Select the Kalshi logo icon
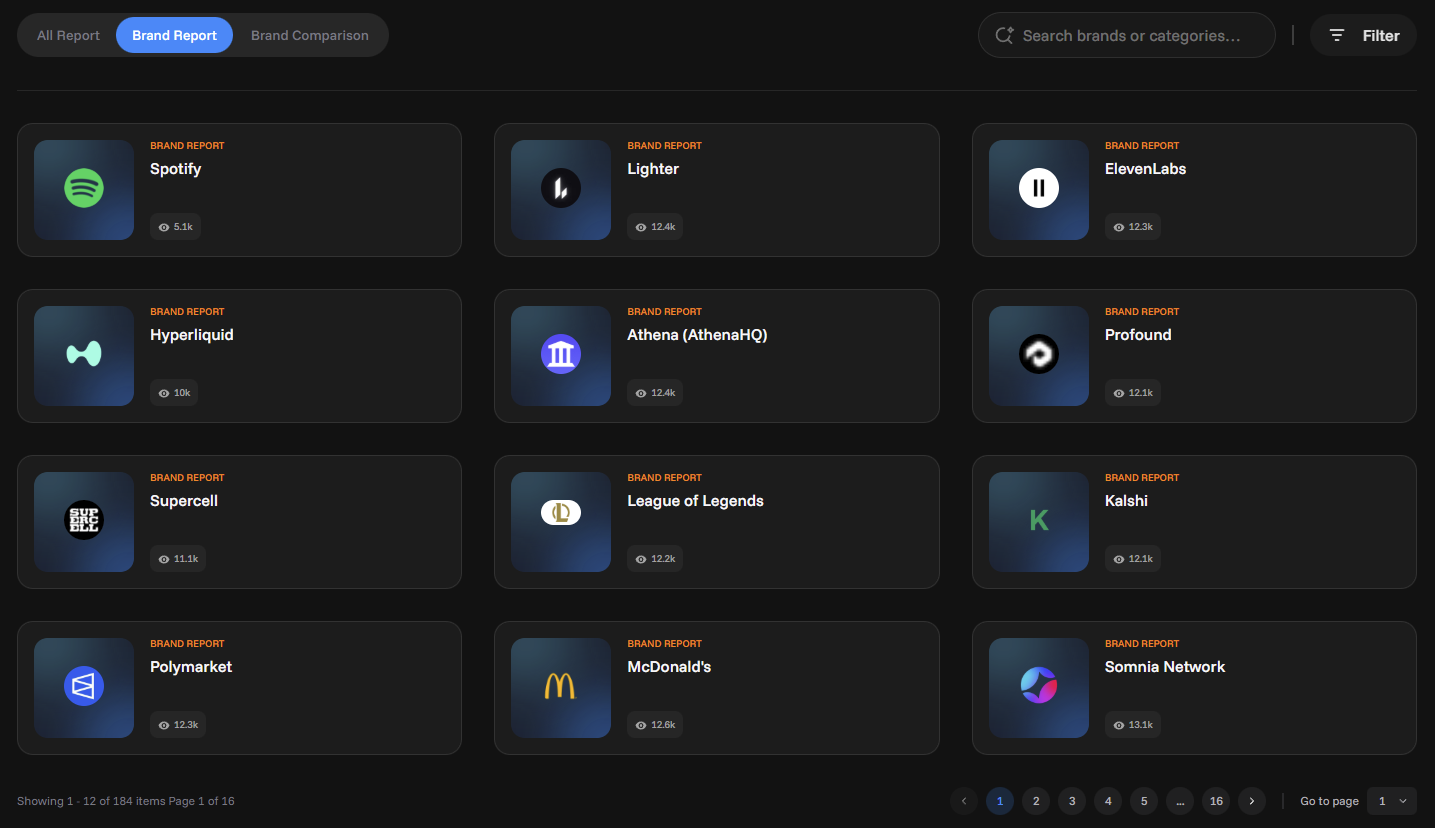The image size is (1435, 828). point(1038,522)
